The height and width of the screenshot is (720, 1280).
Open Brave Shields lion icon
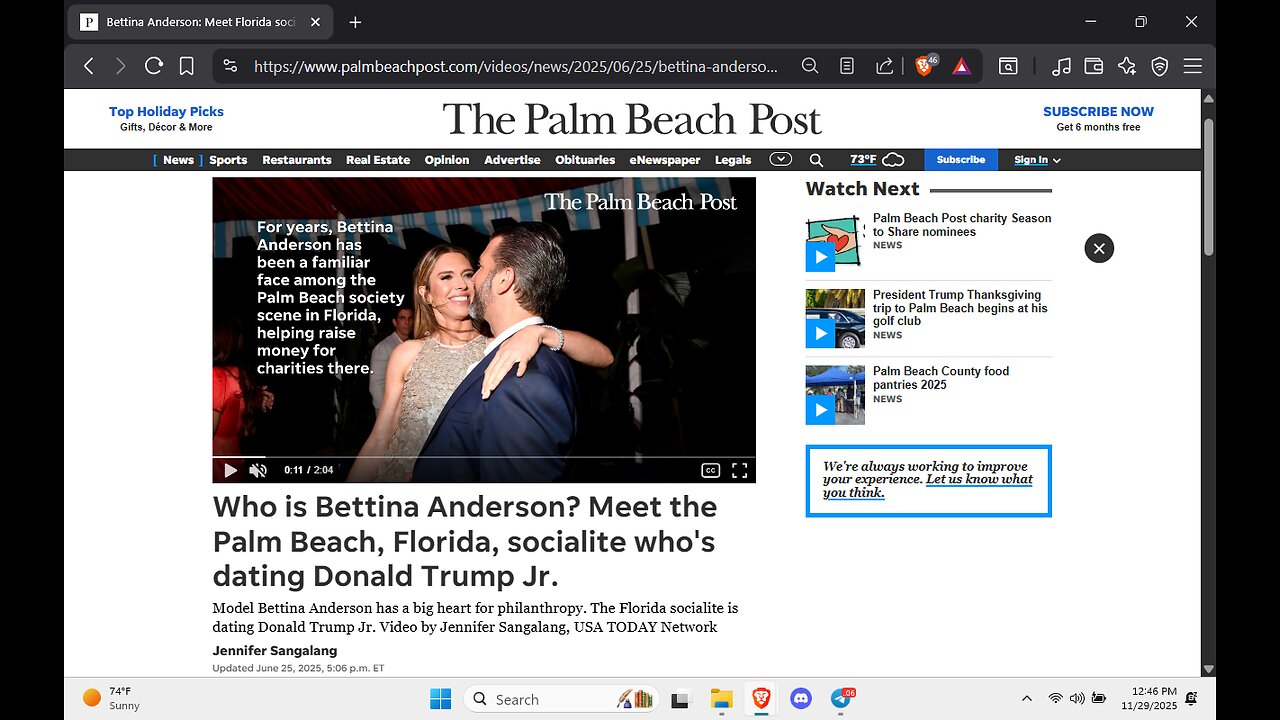click(925, 66)
